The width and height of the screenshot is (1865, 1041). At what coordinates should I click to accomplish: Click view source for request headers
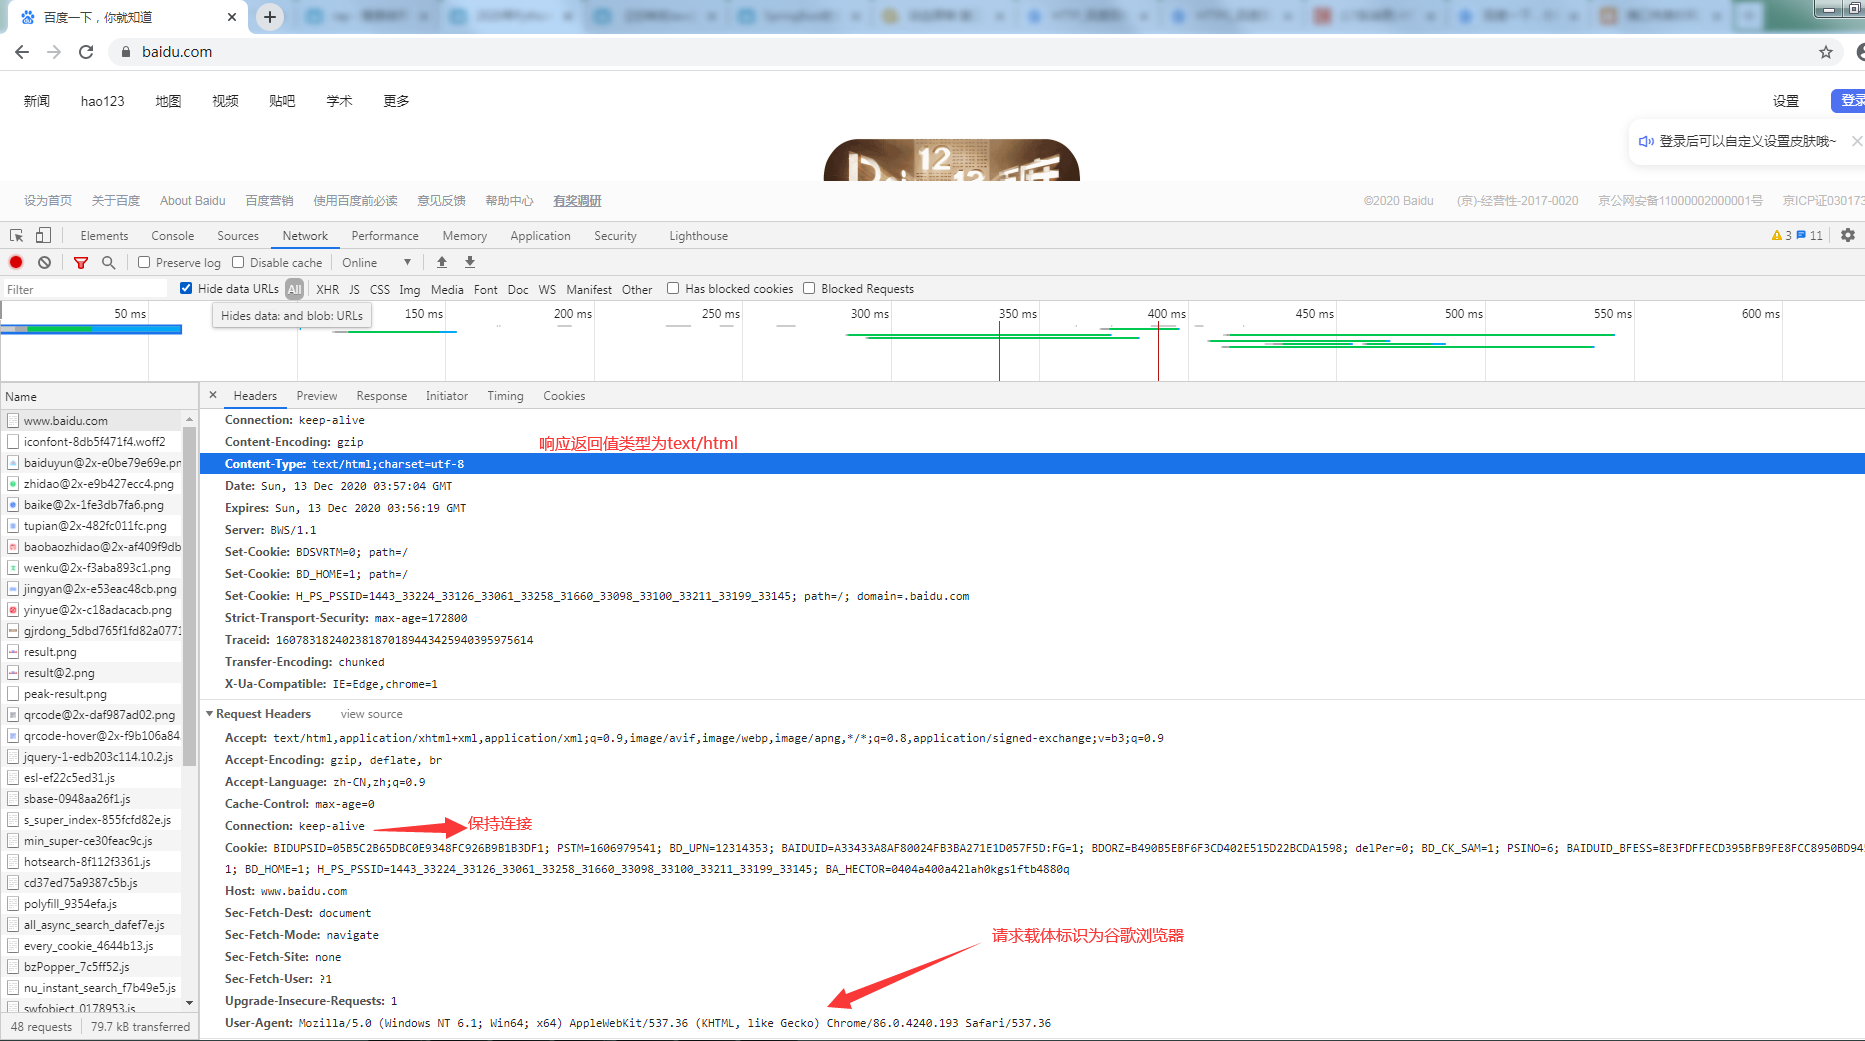click(372, 714)
